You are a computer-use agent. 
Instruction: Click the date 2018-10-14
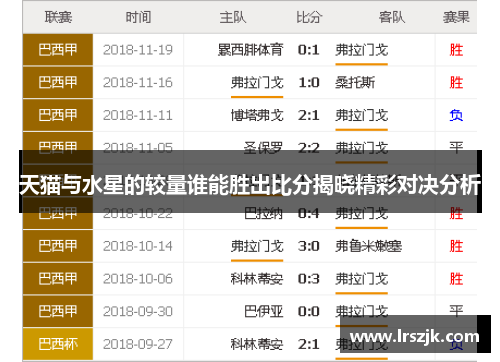pos(138,246)
